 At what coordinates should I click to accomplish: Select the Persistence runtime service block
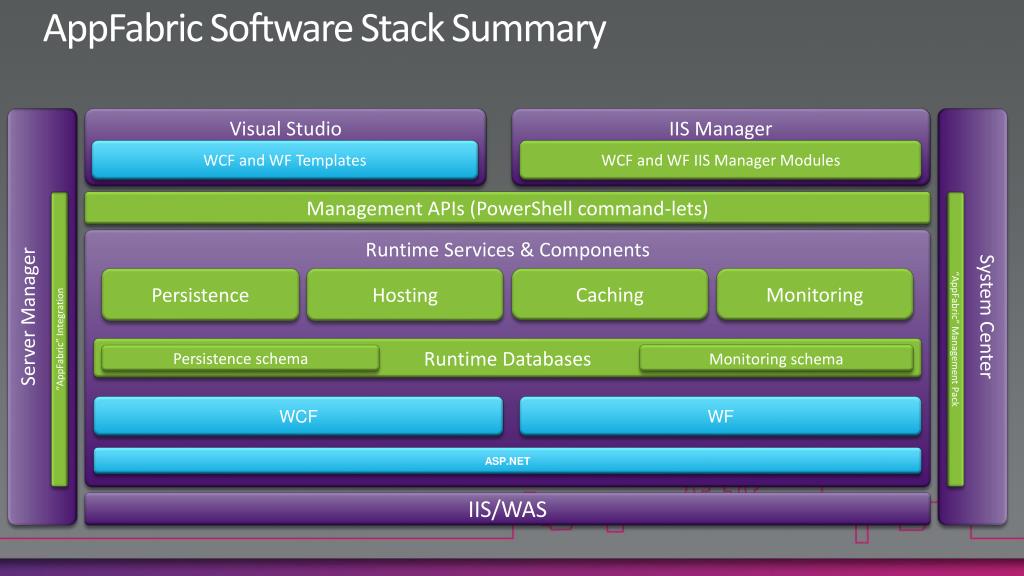click(199, 295)
